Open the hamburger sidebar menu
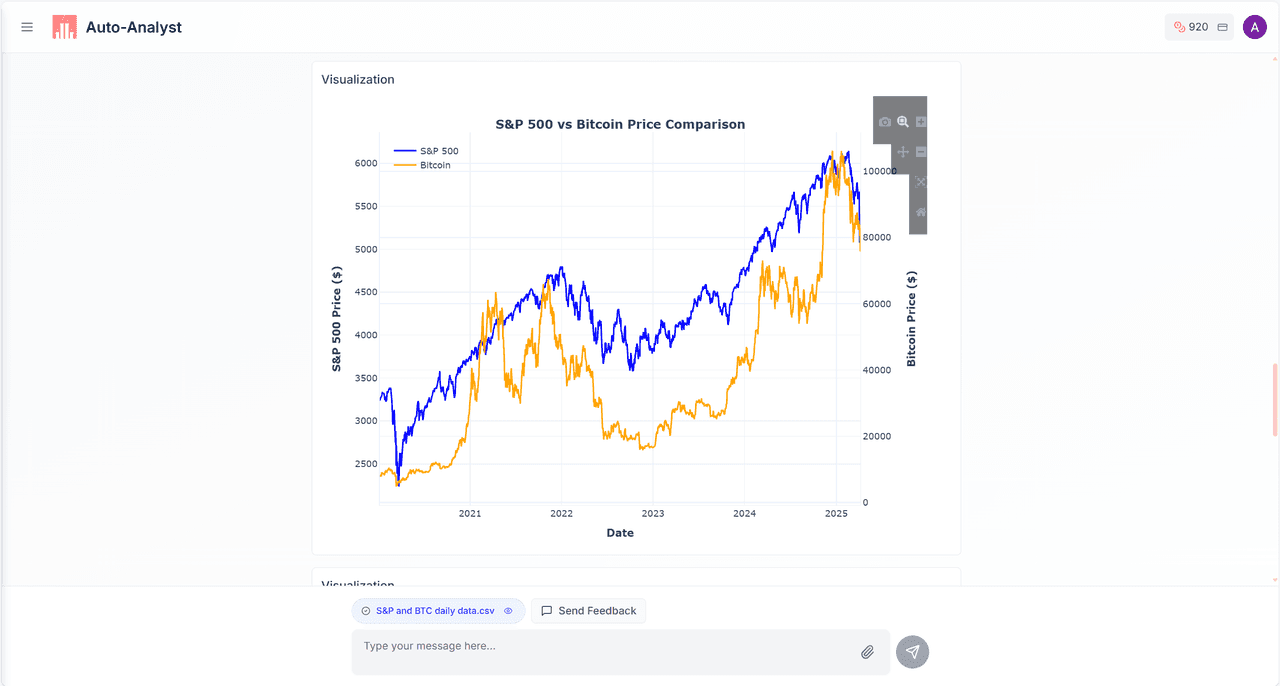The image size is (1280, 686). click(27, 27)
